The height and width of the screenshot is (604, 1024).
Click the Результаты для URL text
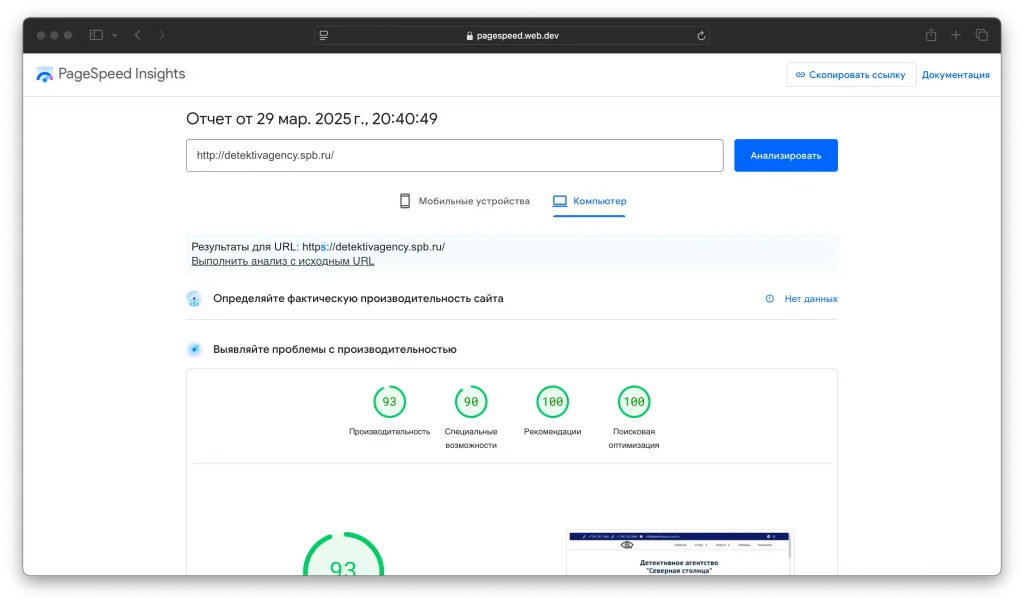(318, 247)
